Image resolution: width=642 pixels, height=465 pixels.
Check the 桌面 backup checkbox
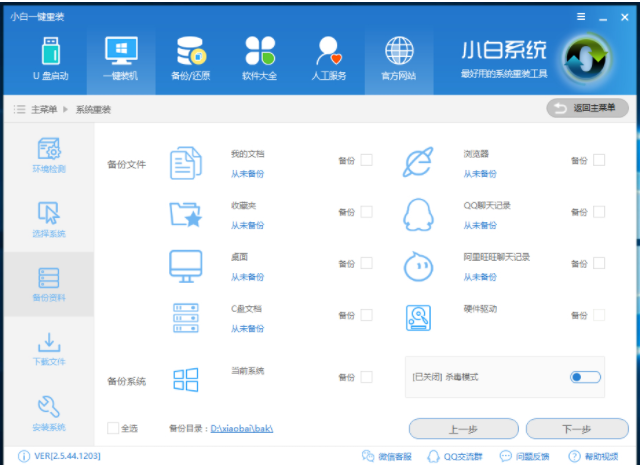point(366,263)
